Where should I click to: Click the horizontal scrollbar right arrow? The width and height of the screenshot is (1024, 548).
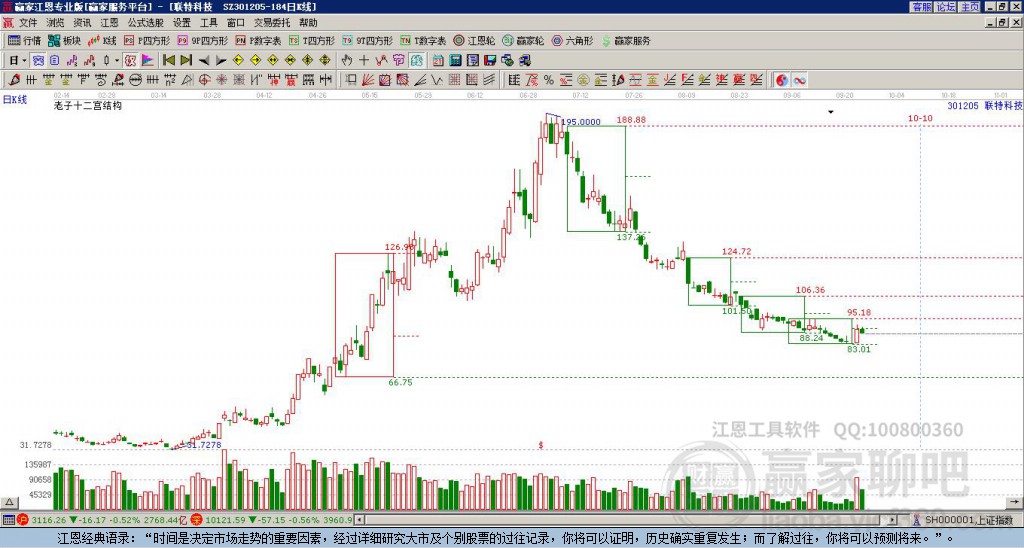(893, 520)
